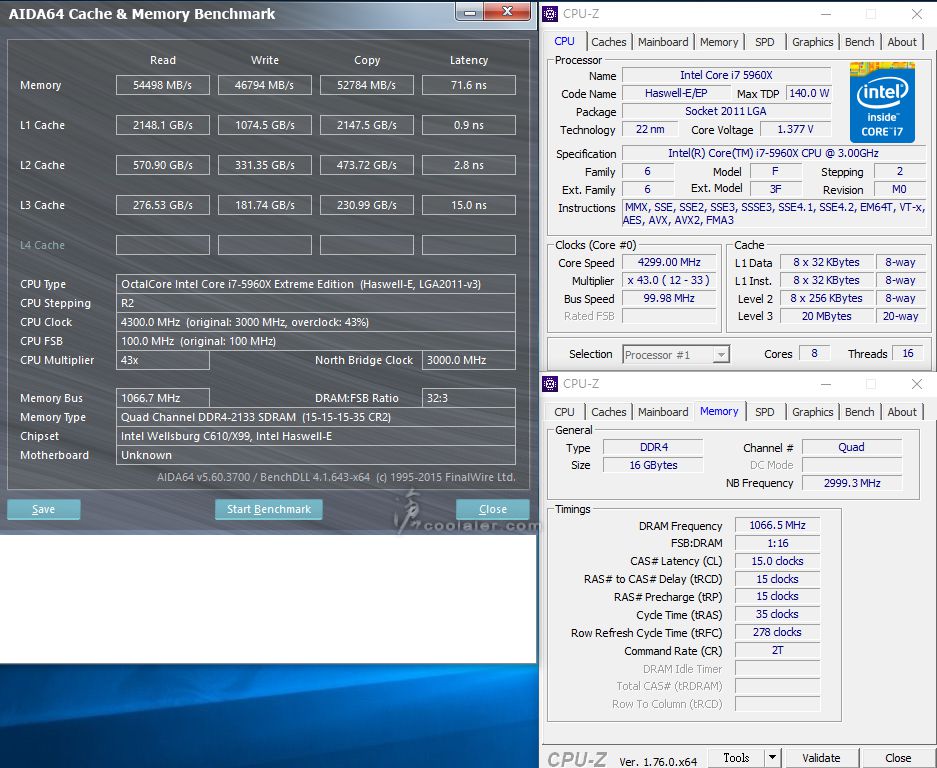Click Code Name field Haswell-E/EP
937x768 pixels.
(x=676, y=93)
